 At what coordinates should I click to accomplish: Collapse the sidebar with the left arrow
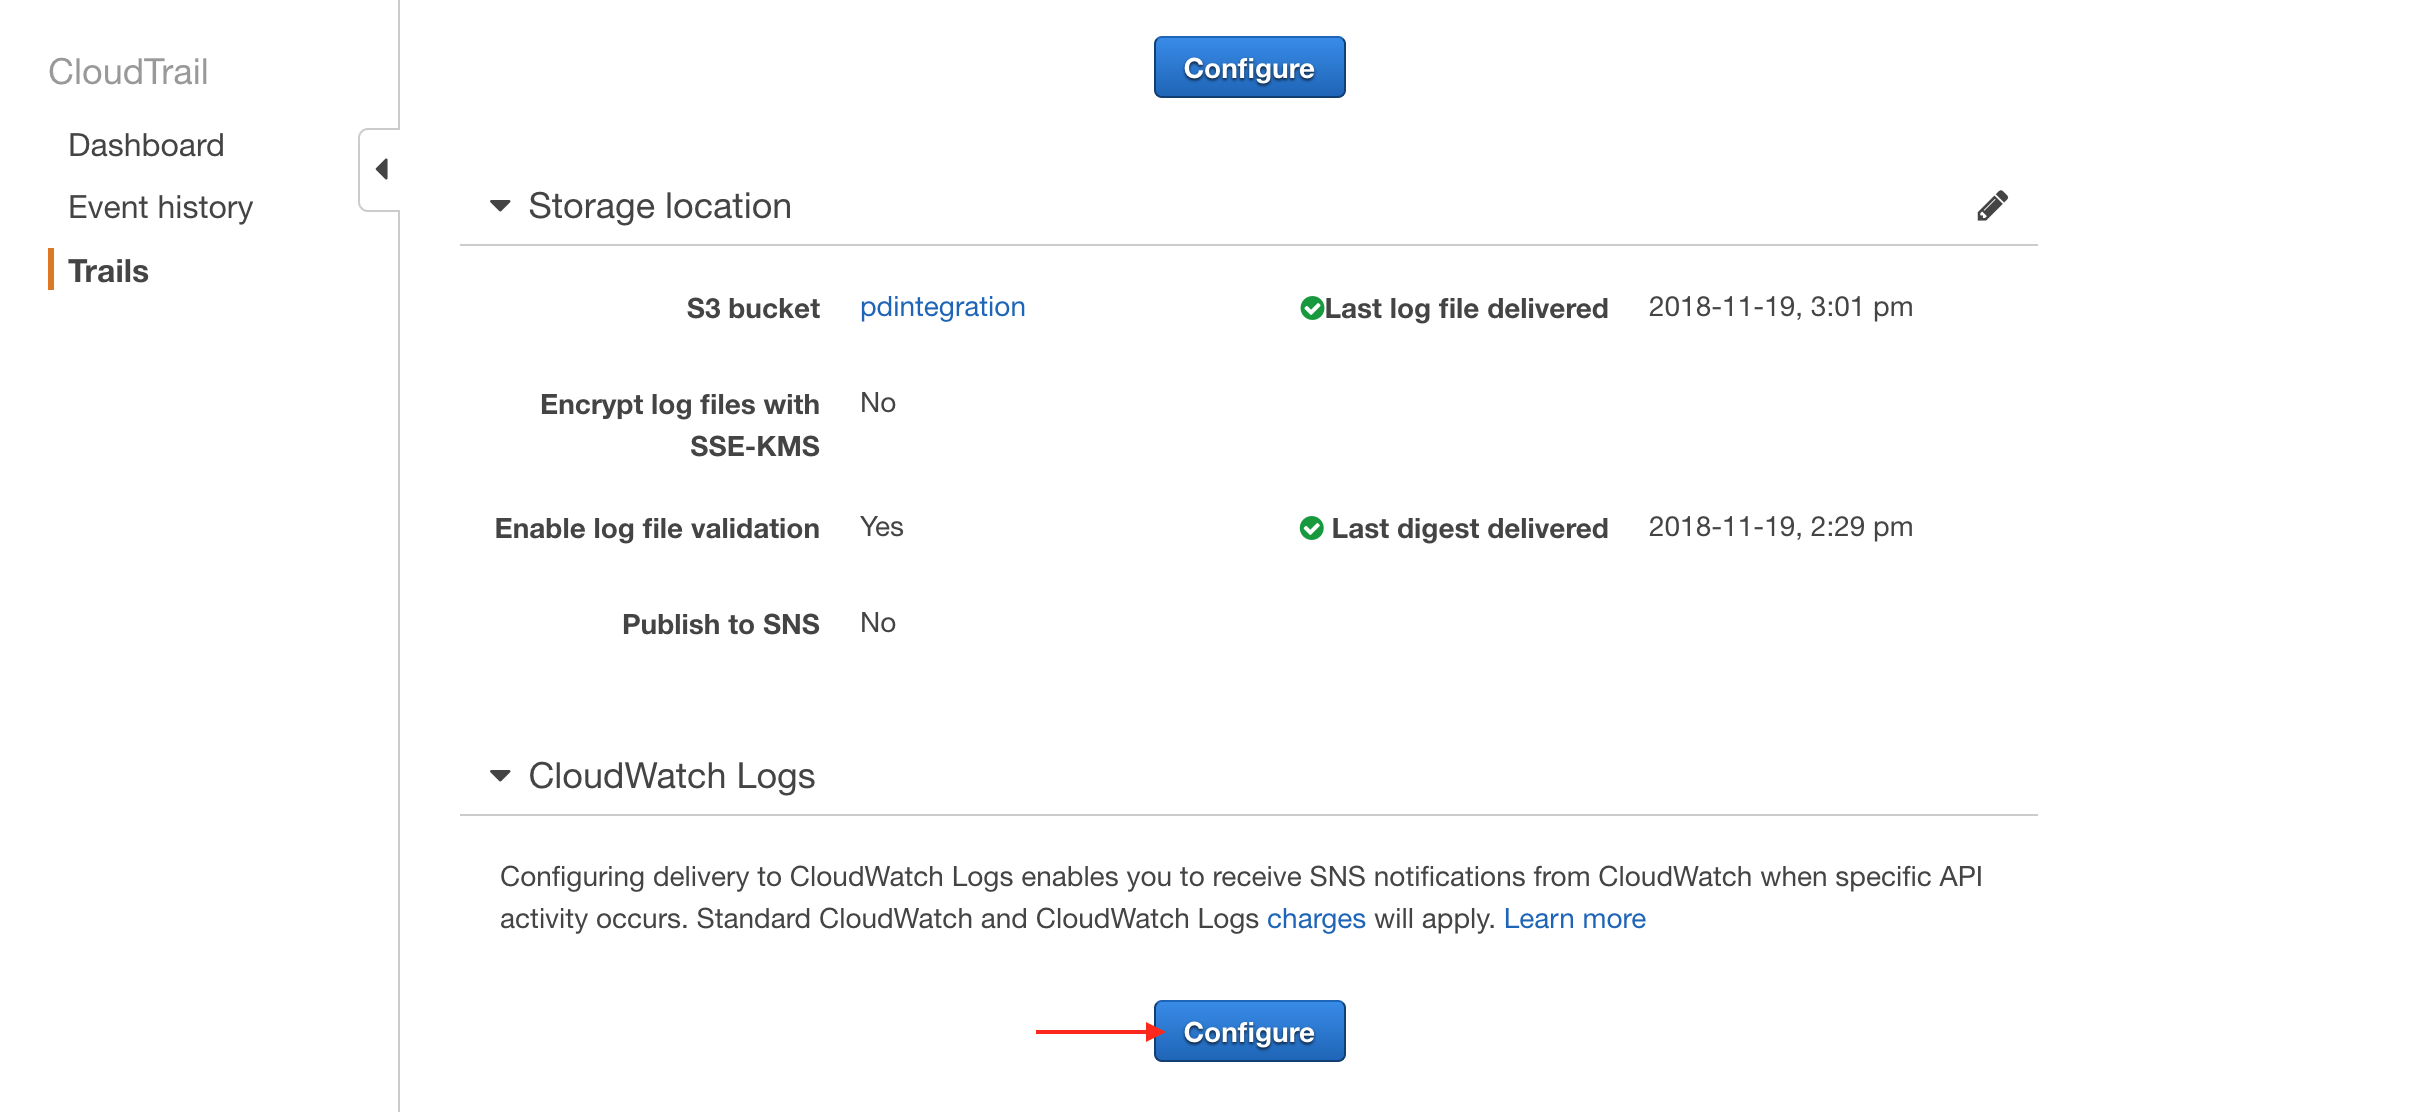(381, 169)
